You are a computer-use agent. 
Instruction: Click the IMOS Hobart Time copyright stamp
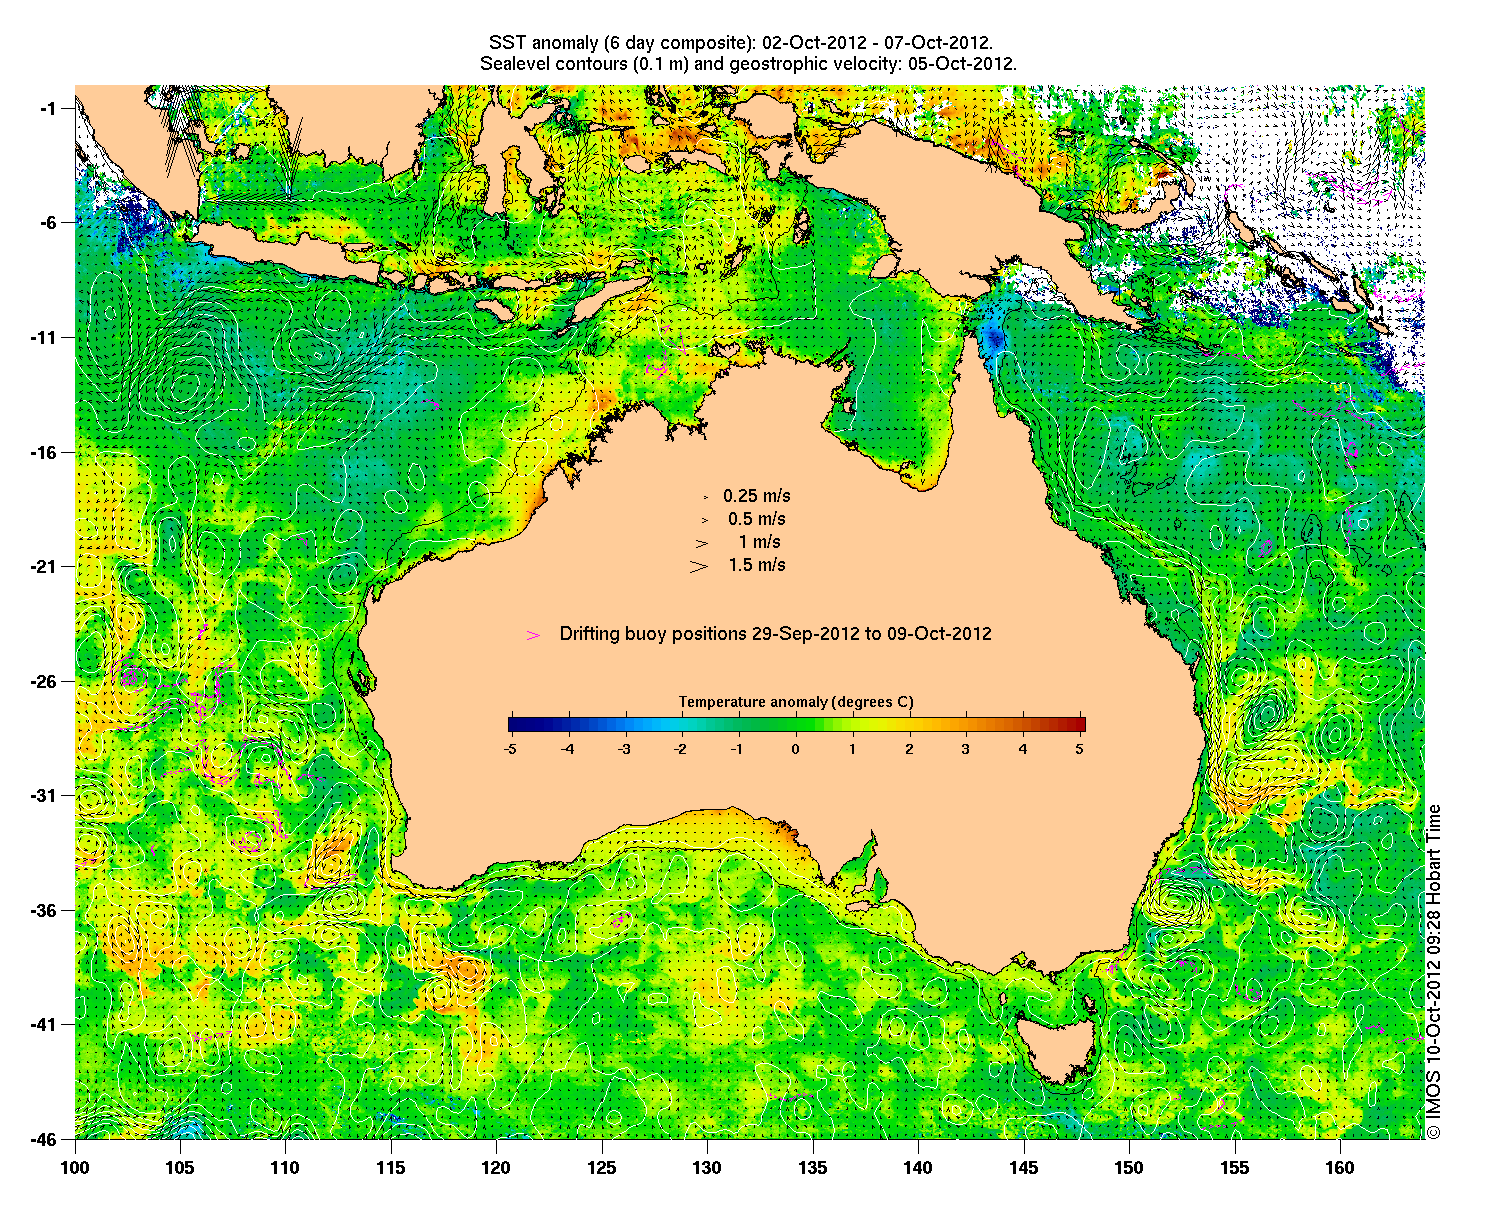coord(1434,971)
